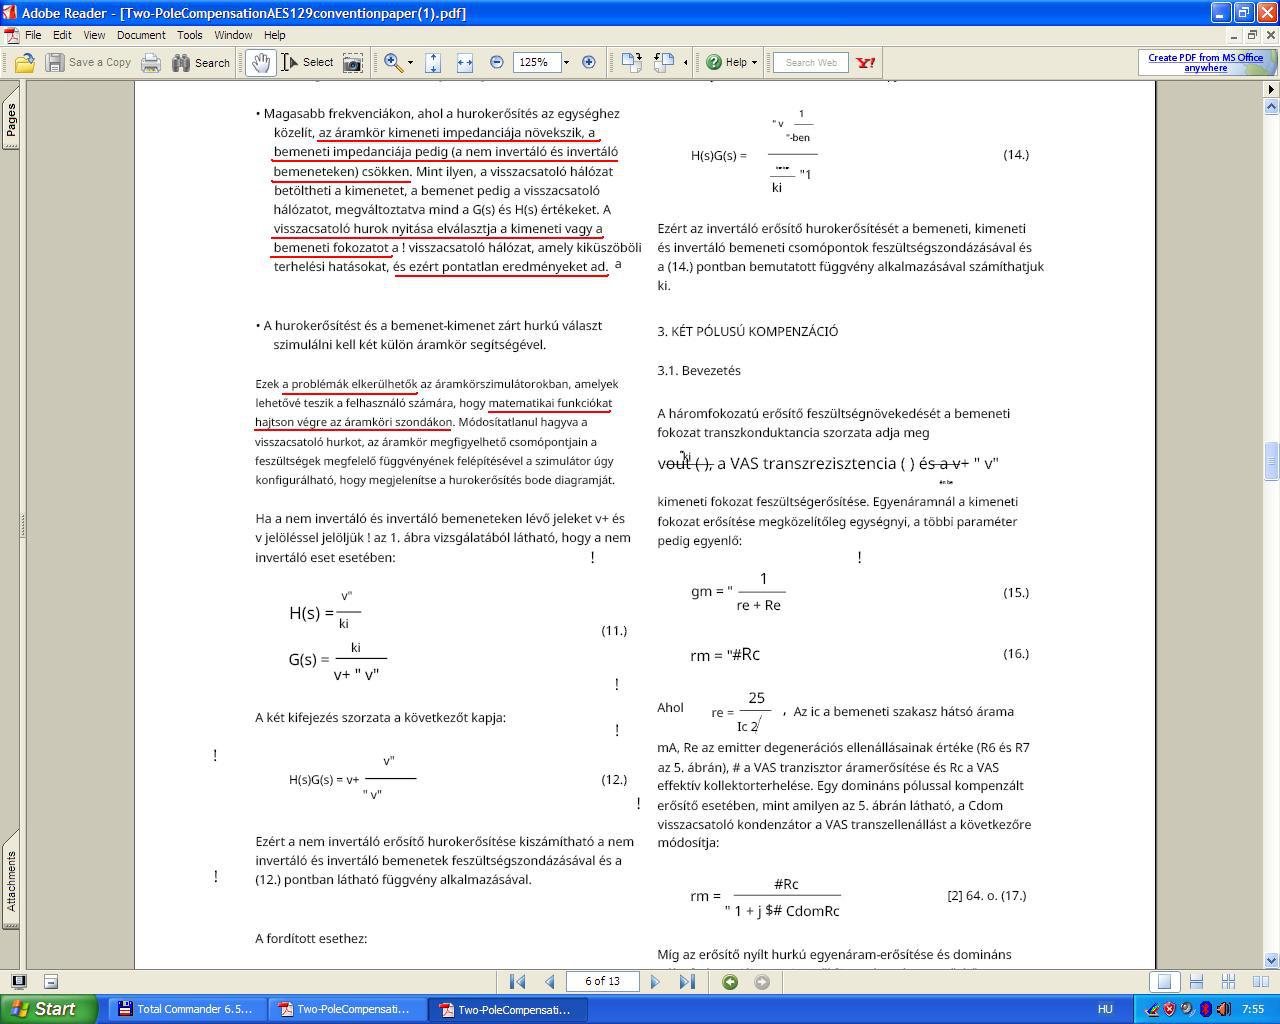The image size is (1280, 1024).
Task: Click the red security shield tray icon
Action: coord(1169,1009)
